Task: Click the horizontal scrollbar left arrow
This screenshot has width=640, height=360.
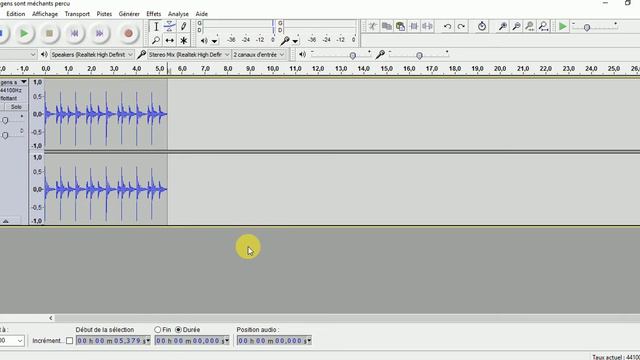Action: click(x=51, y=318)
